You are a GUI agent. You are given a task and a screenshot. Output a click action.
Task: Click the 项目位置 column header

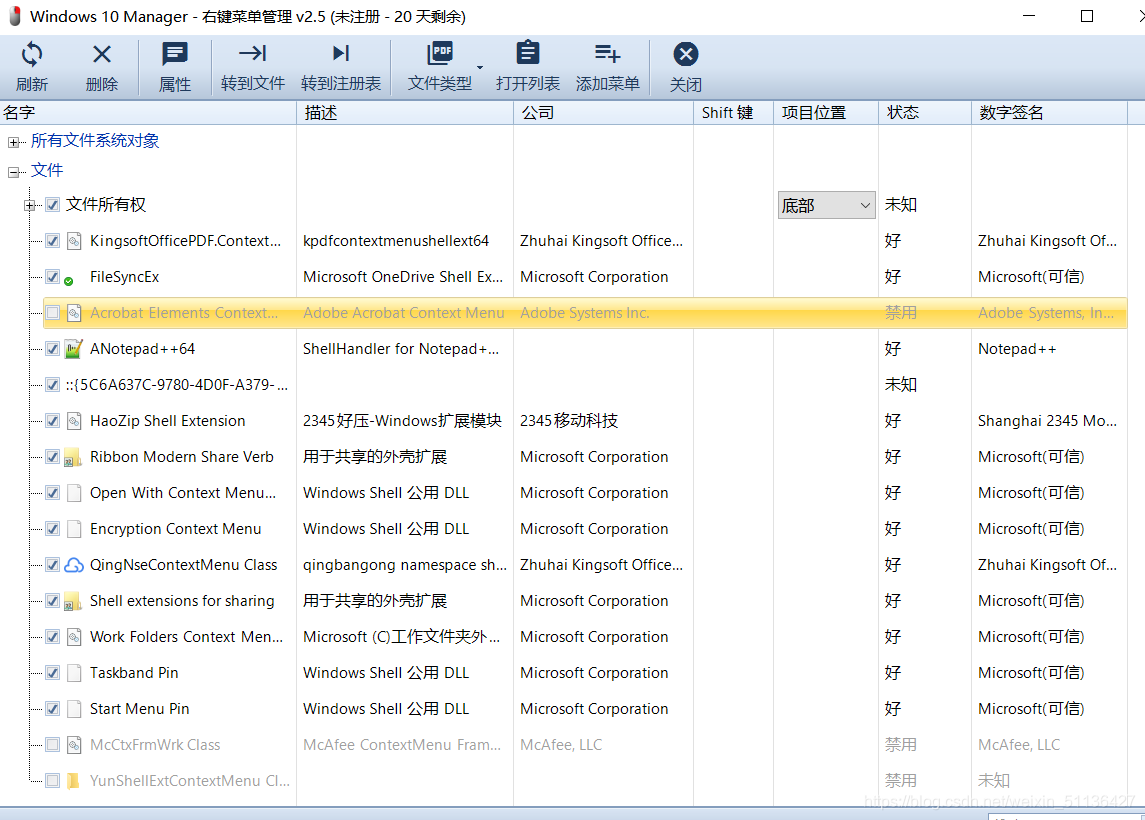click(826, 112)
